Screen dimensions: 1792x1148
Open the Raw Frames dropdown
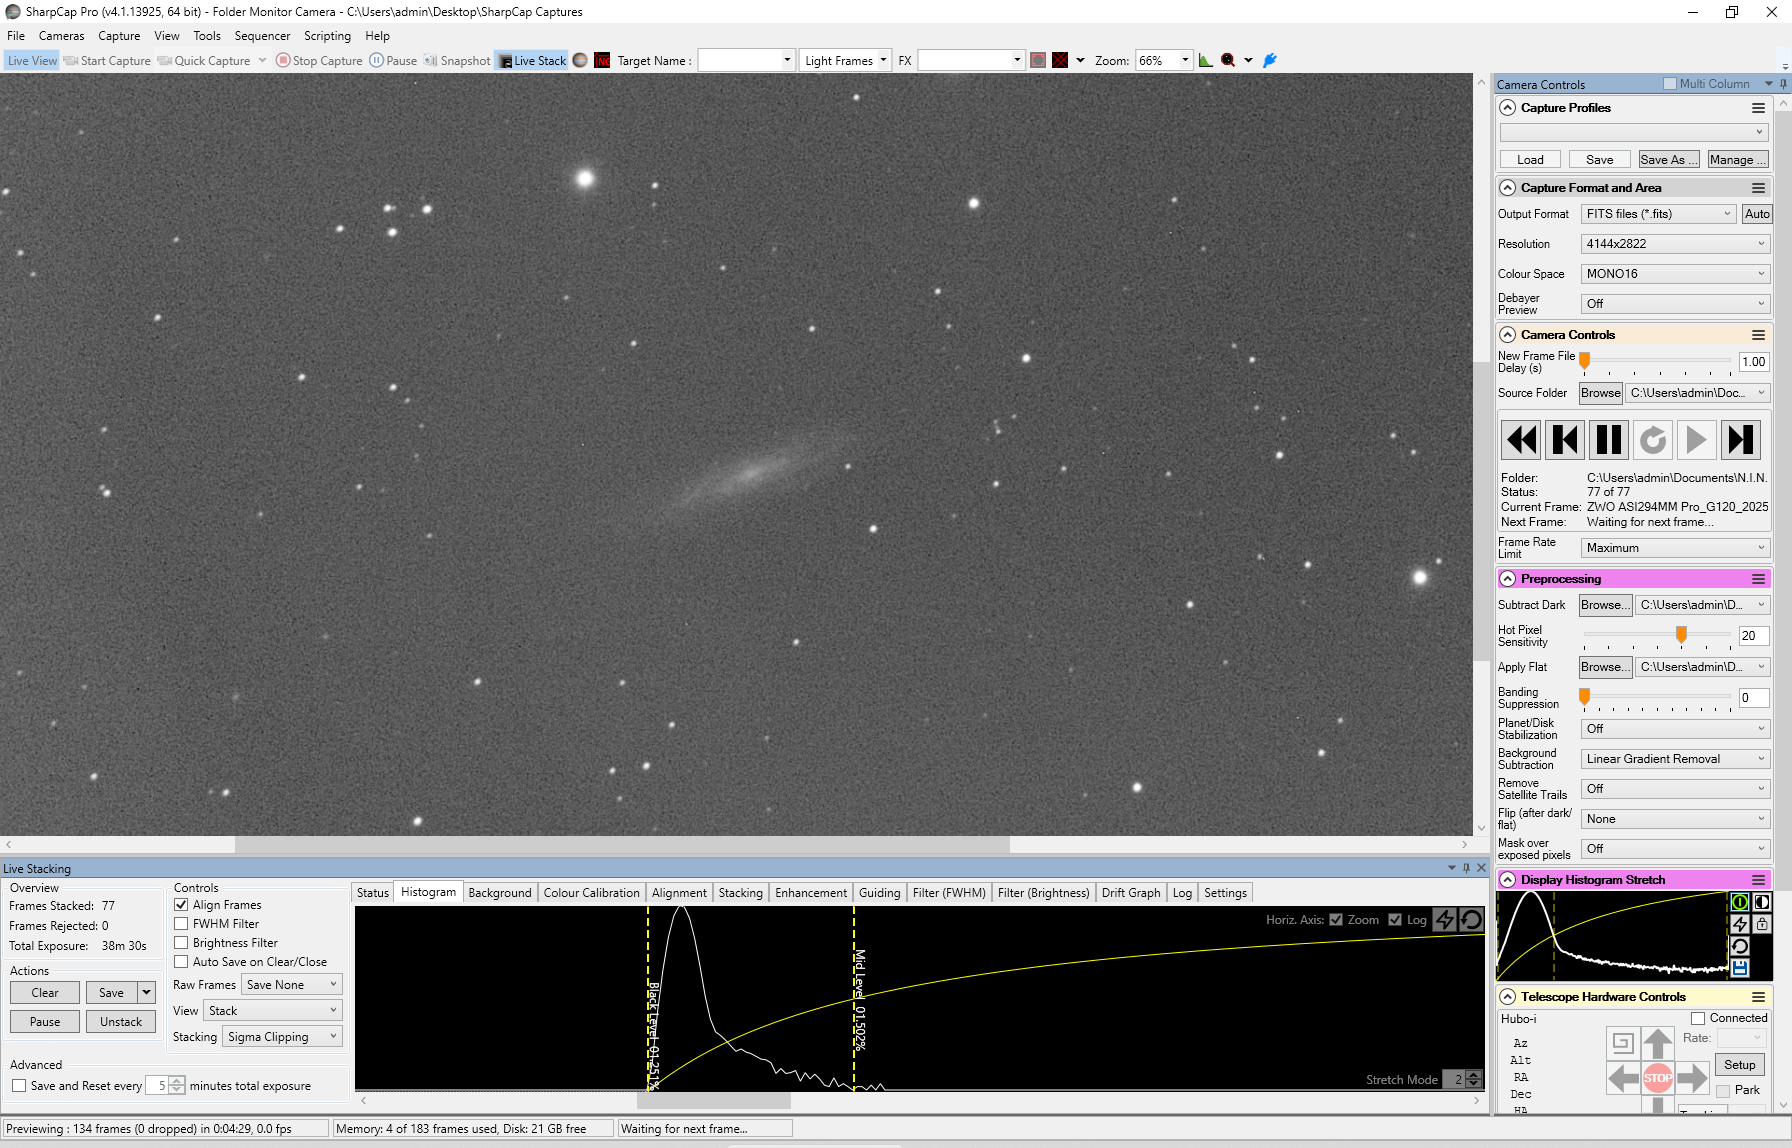292,985
